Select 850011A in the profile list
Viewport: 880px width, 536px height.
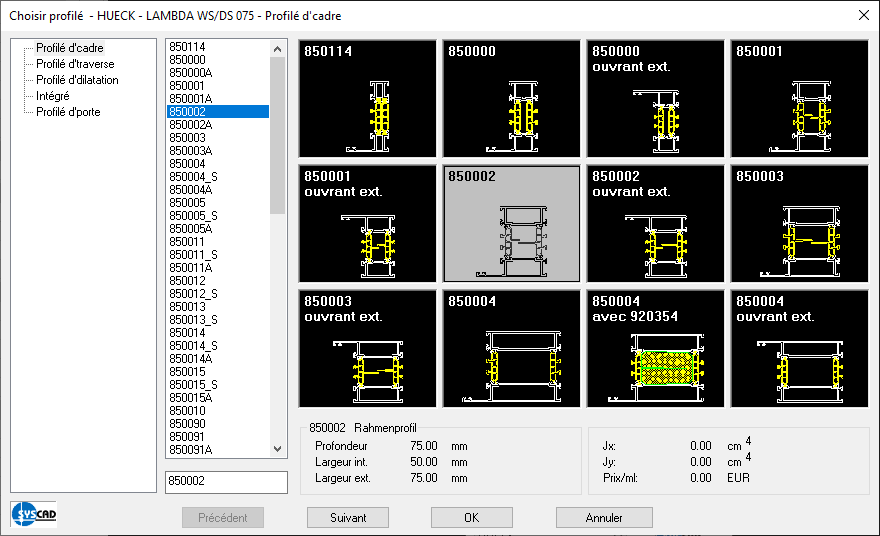click(218, 268)
